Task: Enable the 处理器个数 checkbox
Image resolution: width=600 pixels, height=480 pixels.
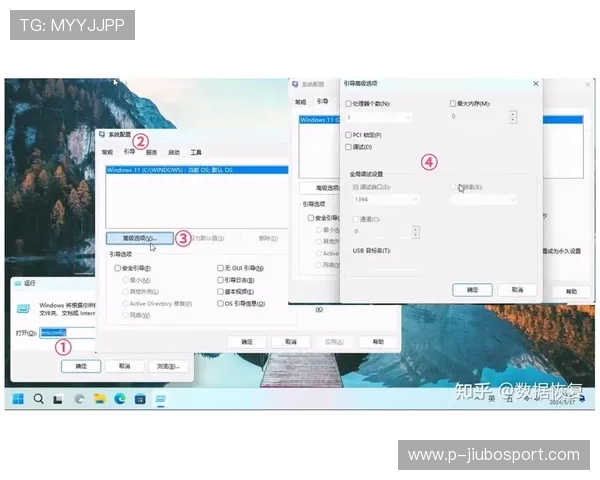Action: pos(349,104)
